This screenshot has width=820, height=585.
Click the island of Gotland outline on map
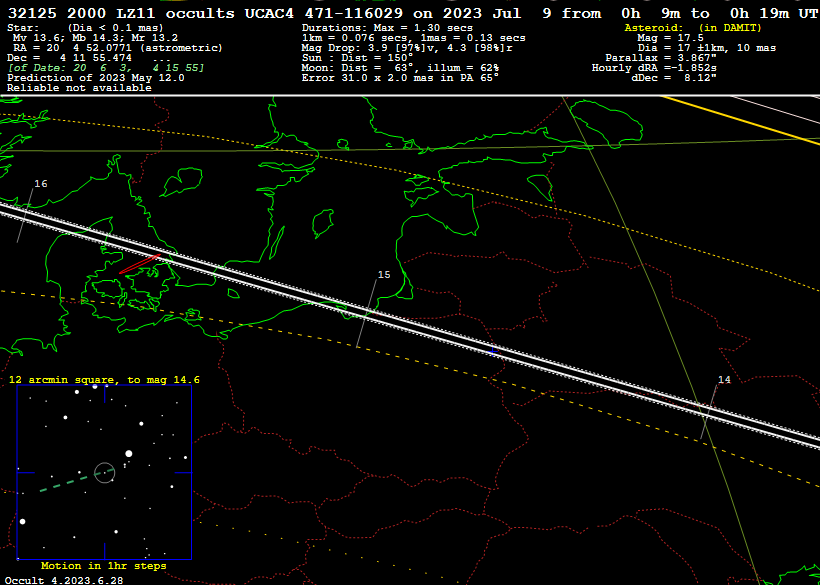(x=323, y=223)
